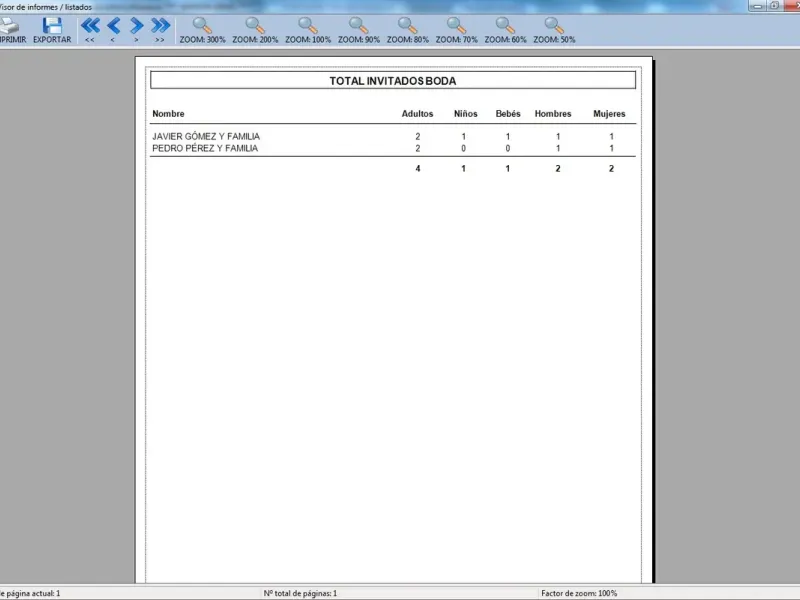Click the Nombre column header
This screenshot has width=800, height=600.
[x=168, y=114]
